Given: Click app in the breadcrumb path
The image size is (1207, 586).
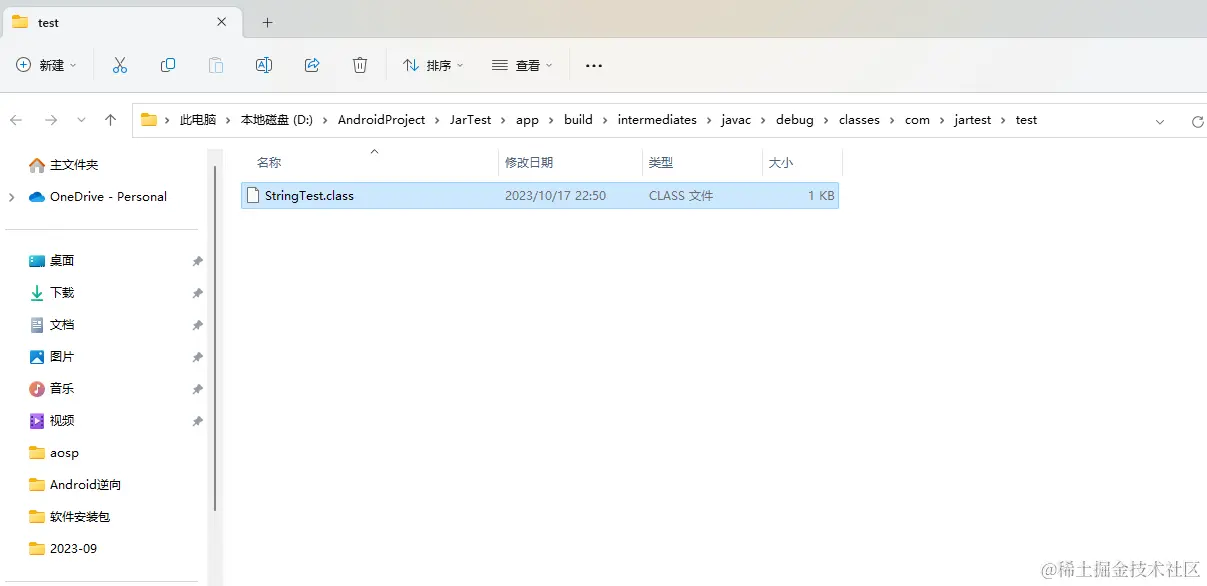Looking at the screenshot, I should click(x=527, y=120).
